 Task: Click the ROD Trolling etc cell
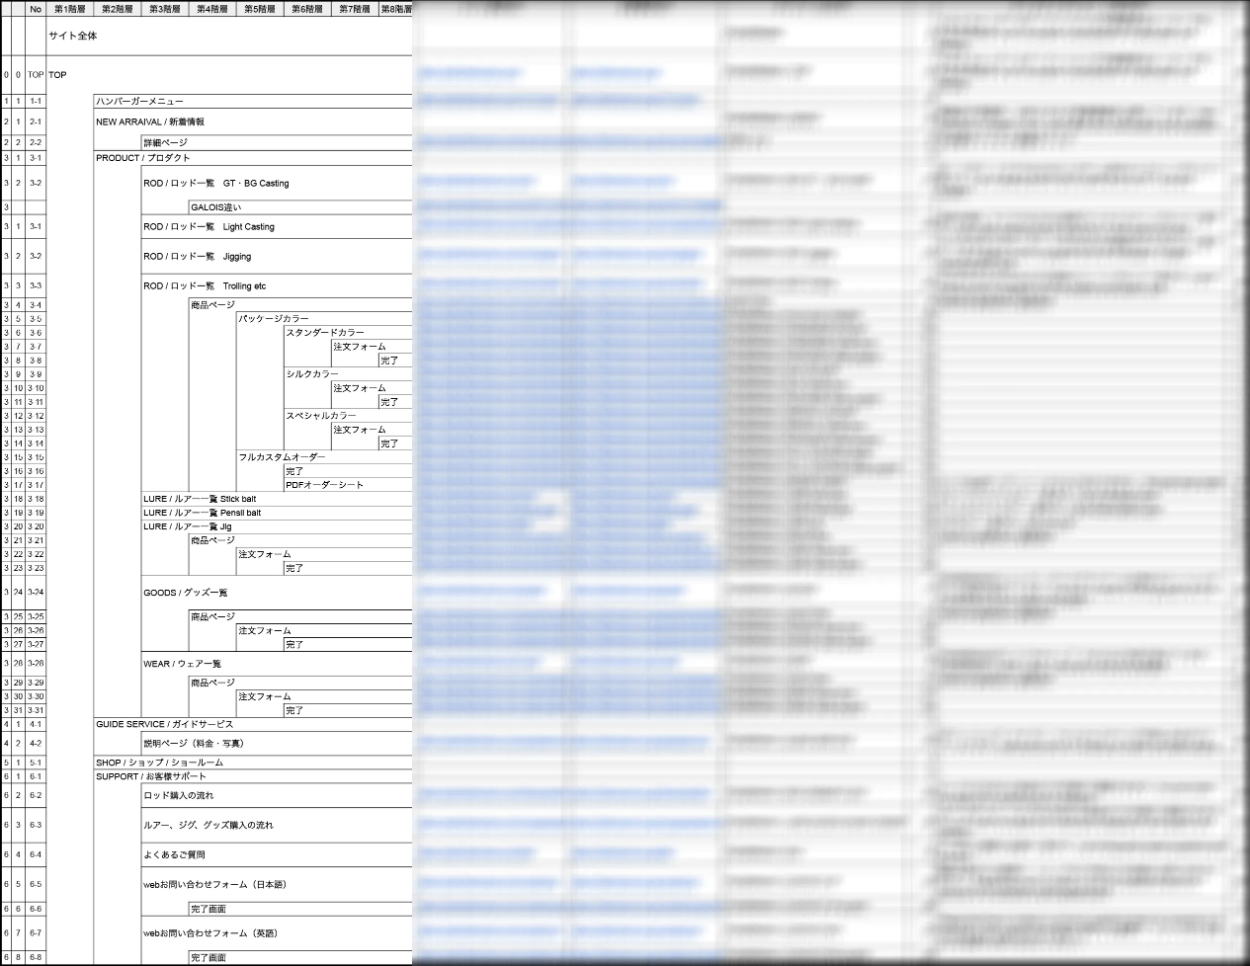277,286
